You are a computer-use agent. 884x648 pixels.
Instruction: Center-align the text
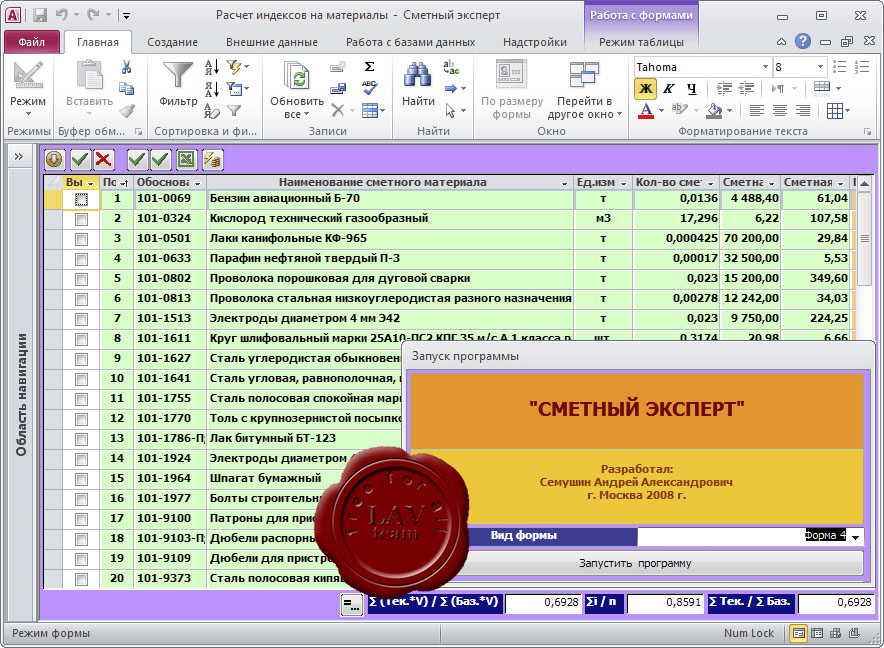tap(780, 111)
